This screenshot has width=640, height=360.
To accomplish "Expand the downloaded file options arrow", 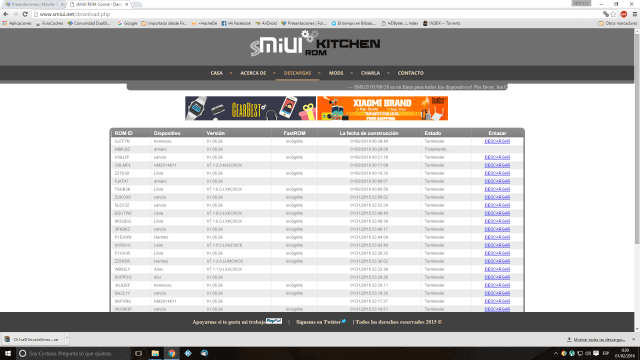I will pyautogui.click(x=67, y=339).
